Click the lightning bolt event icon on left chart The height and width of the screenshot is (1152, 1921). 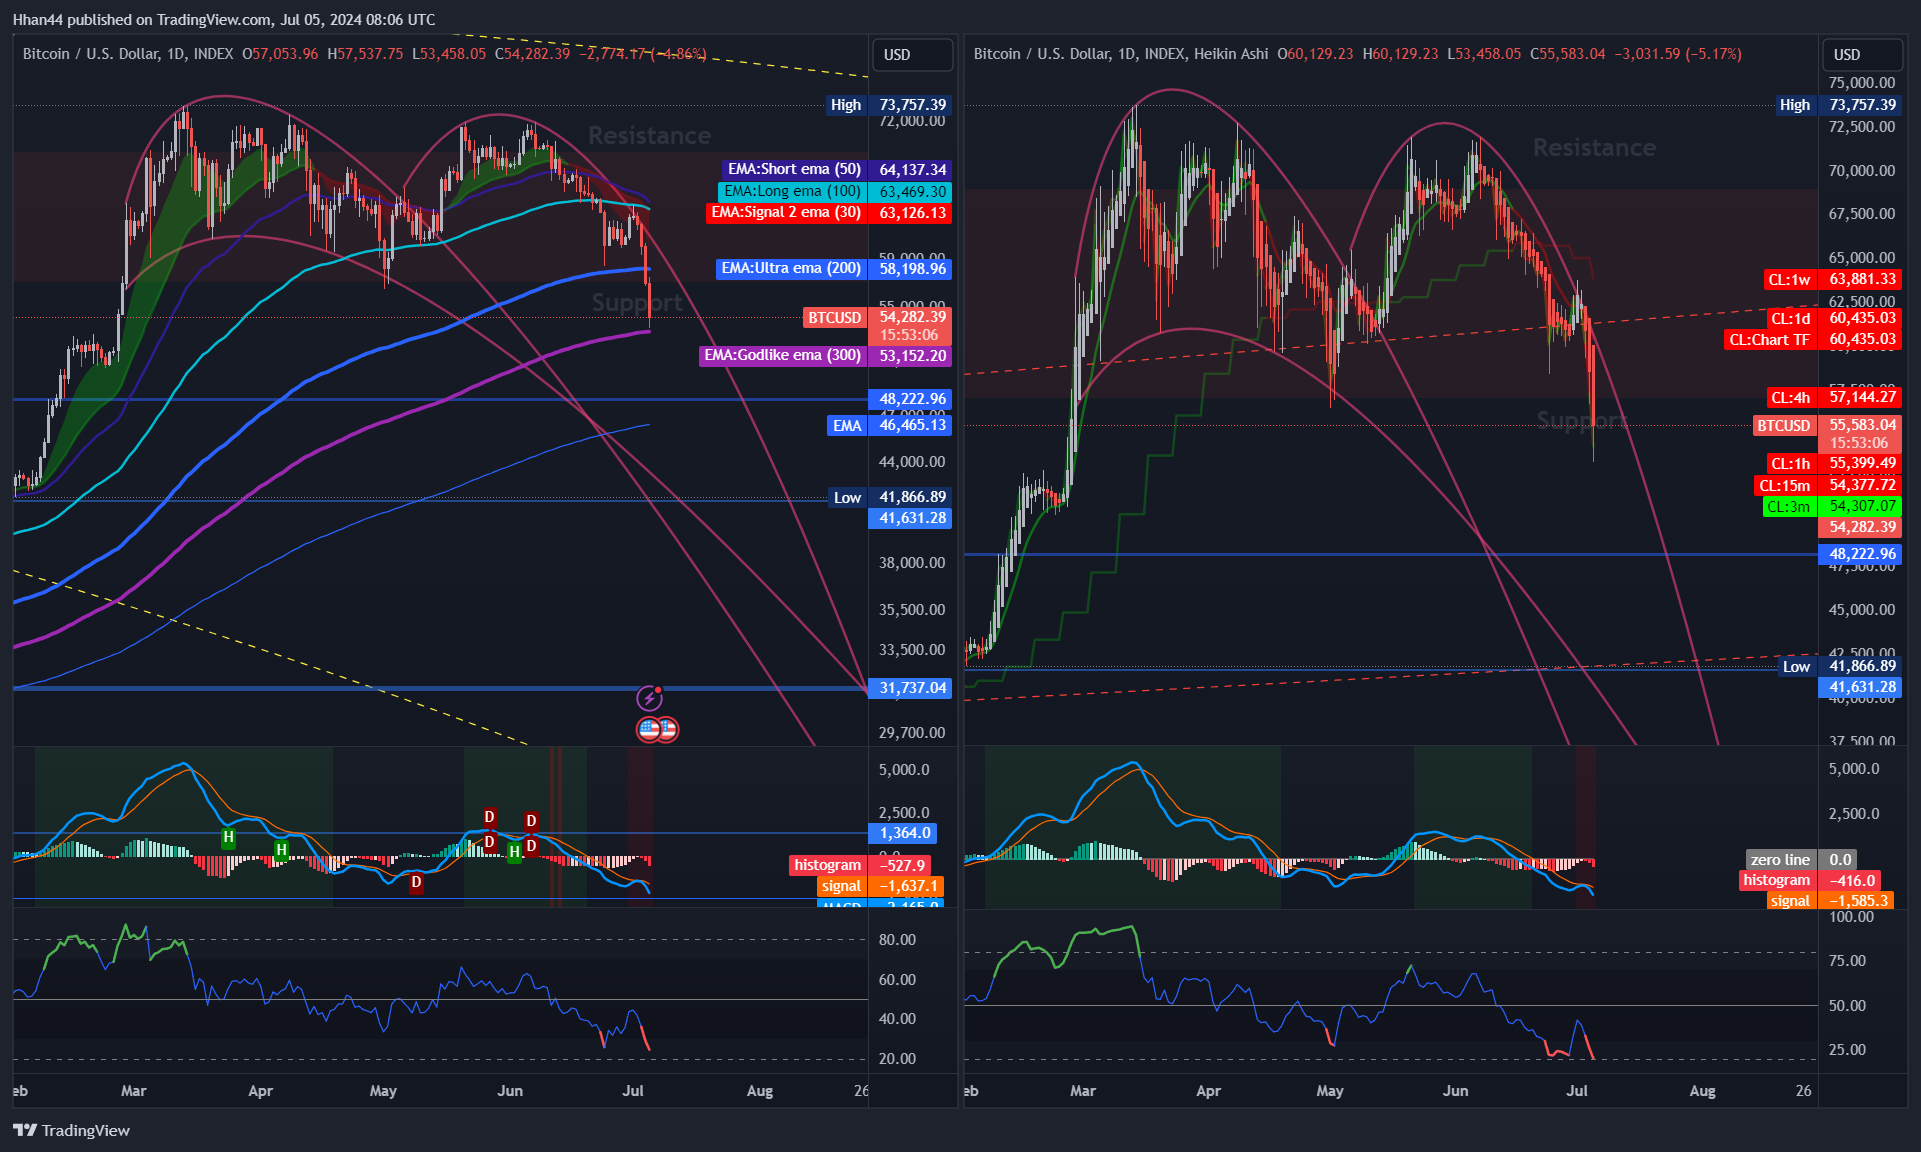pos(650,698)
